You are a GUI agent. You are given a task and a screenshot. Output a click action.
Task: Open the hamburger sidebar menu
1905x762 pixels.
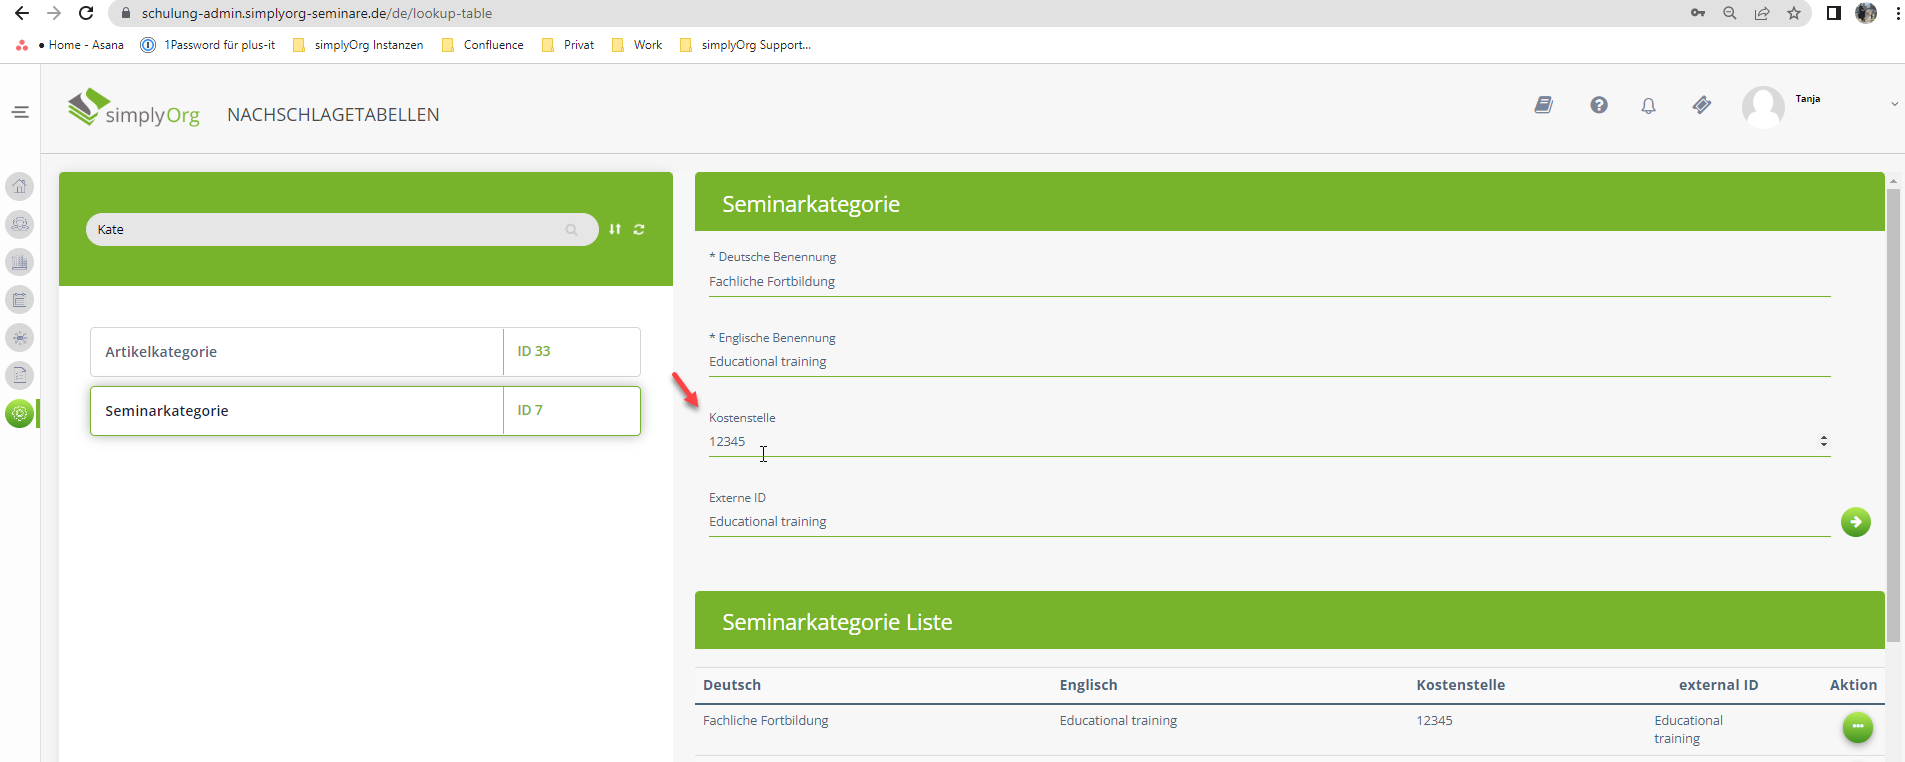pyautogui.click(x=20, y=112)
